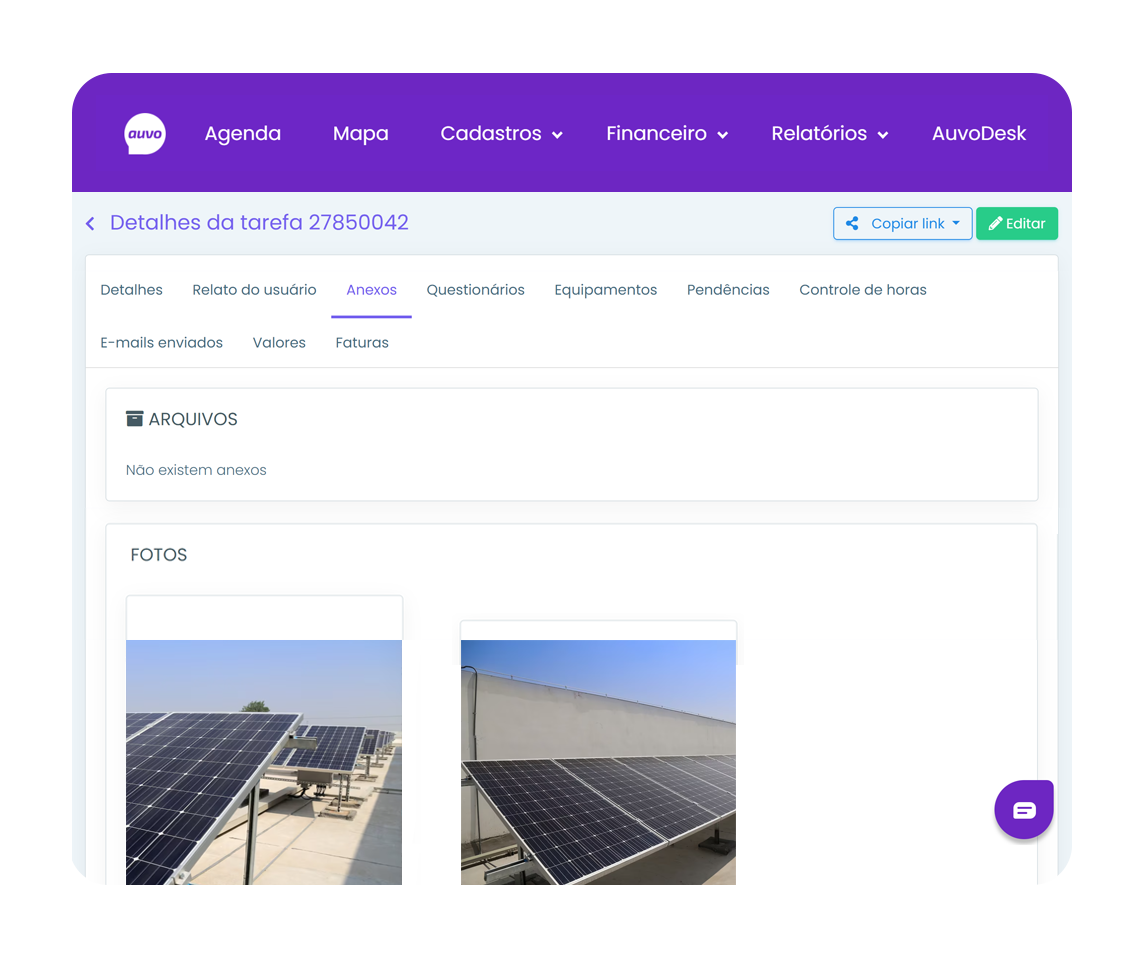Switch to the Questionários tab
Viewport: 1144px width, 958px height.
click(x=475, y=290)
